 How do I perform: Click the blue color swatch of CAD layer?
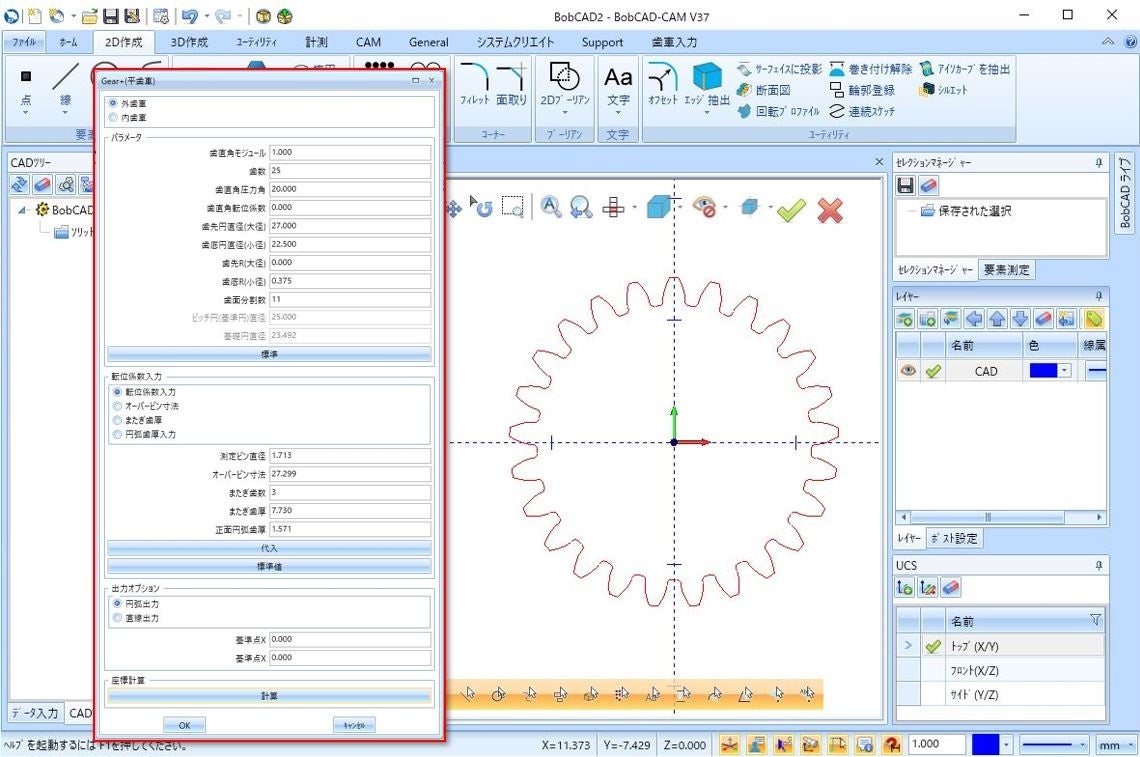pos(1043,371)
